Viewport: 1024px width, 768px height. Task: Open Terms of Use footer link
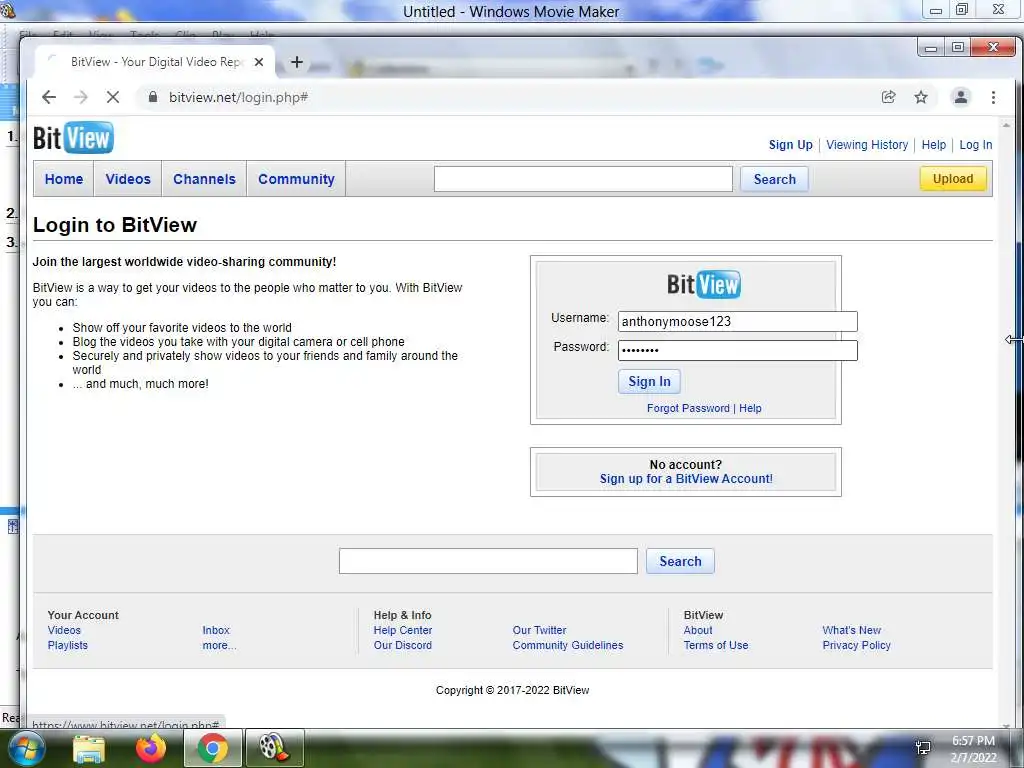click(x=716, y=645)
